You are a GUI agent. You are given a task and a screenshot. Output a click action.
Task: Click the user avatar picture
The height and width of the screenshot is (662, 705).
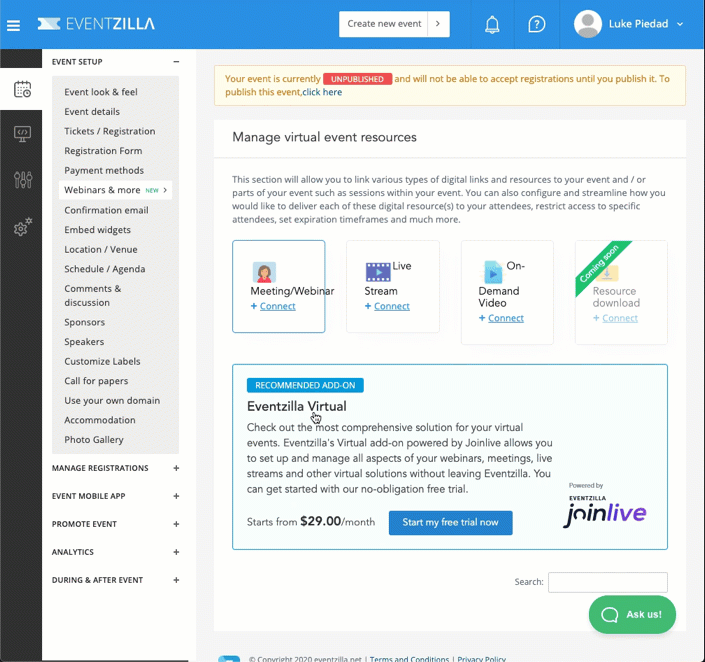click(x=588, y=24)
